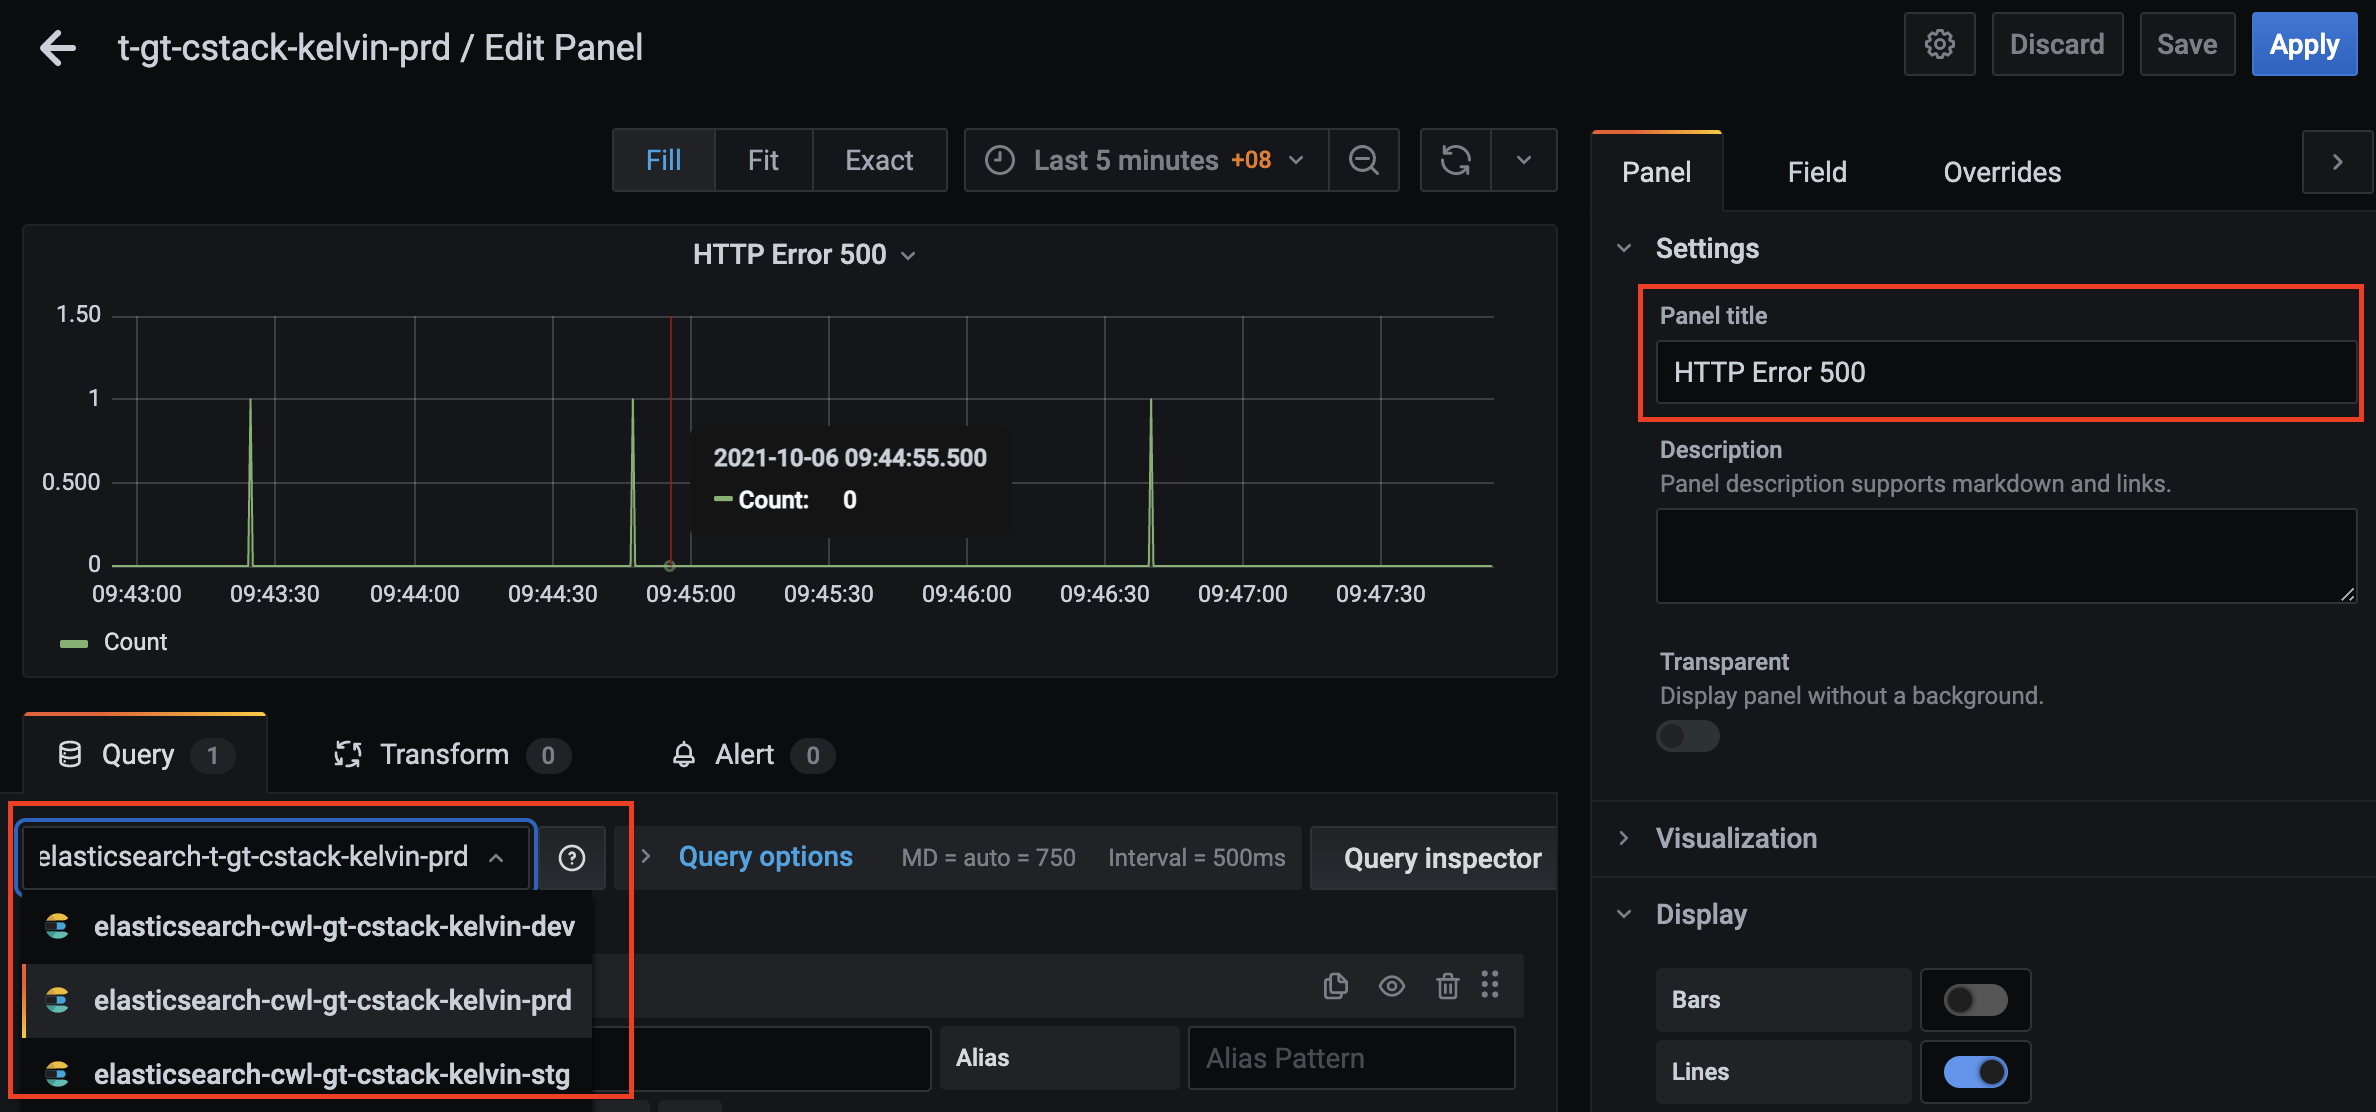Click the Interval = 500ms text
Viewport: 2376px width, 1112px height.
[x=1196, y=858]
